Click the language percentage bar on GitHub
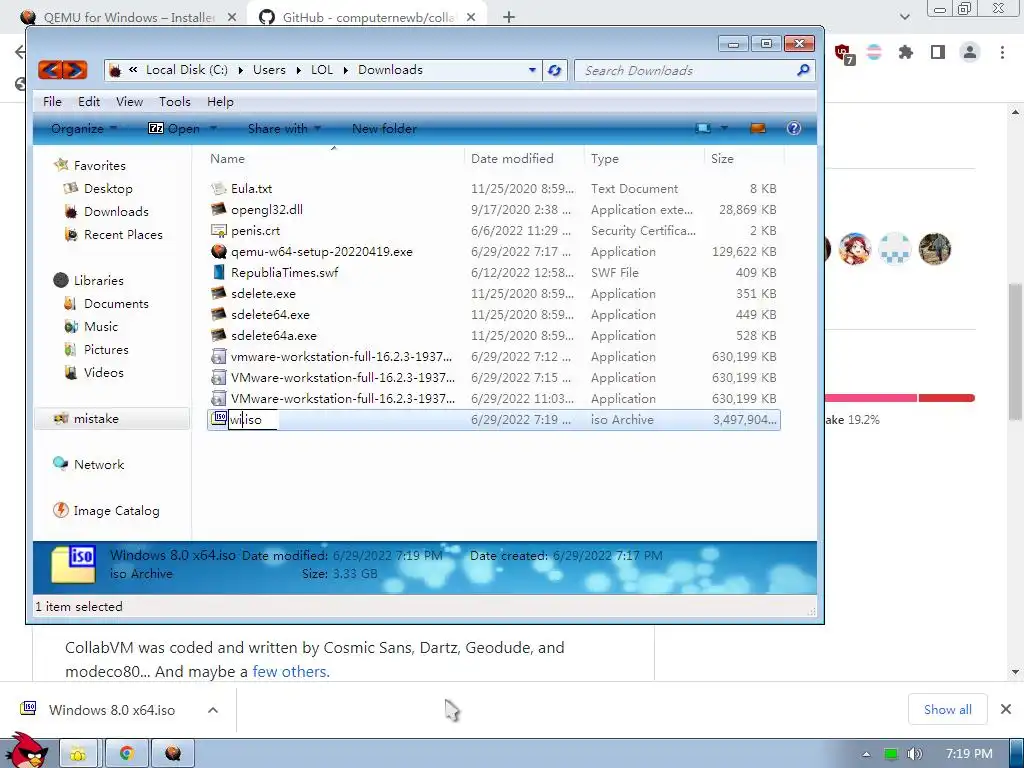This screenshot has width=1024, height=768. pyautogui.click(x=900, y=398)
